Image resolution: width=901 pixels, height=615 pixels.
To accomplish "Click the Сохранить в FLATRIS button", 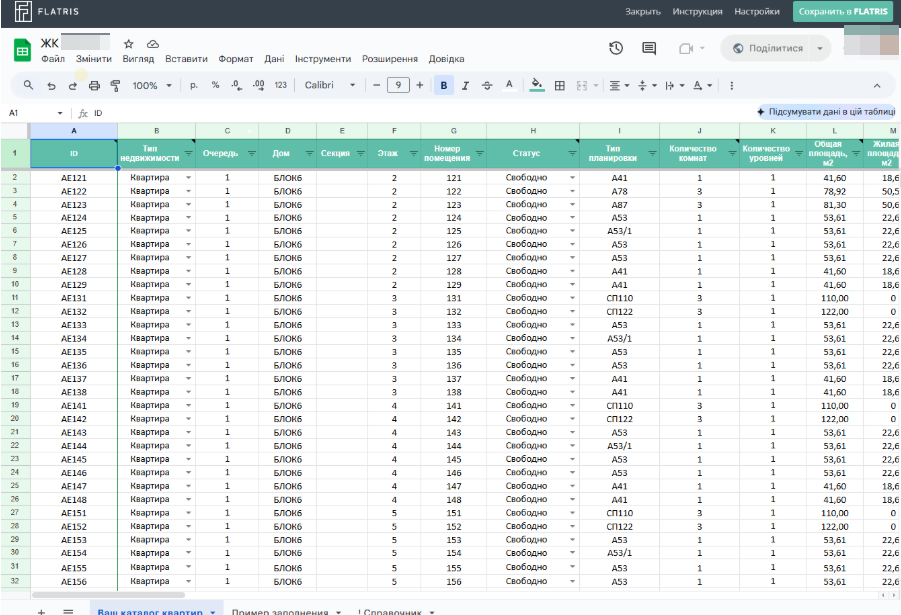I will [843, 12].
